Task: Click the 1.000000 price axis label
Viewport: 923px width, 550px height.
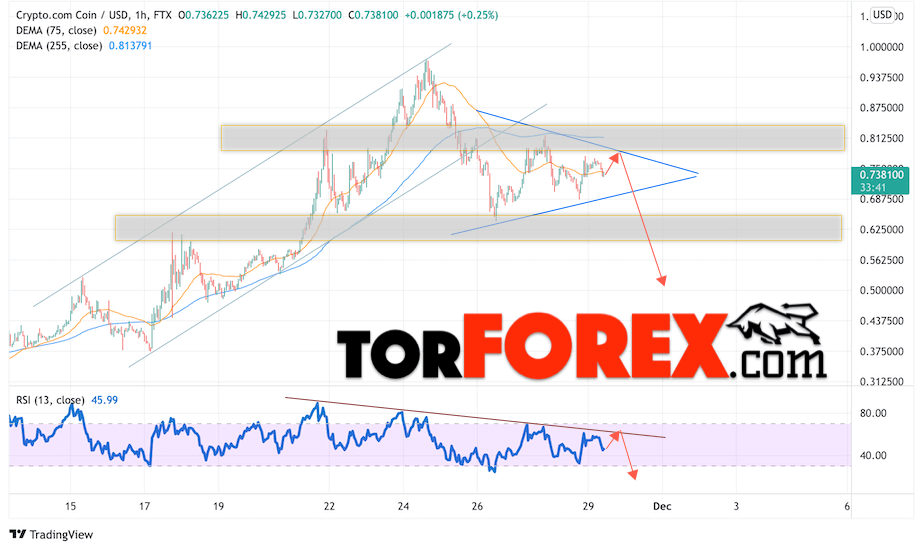Action: click(881, 47)
